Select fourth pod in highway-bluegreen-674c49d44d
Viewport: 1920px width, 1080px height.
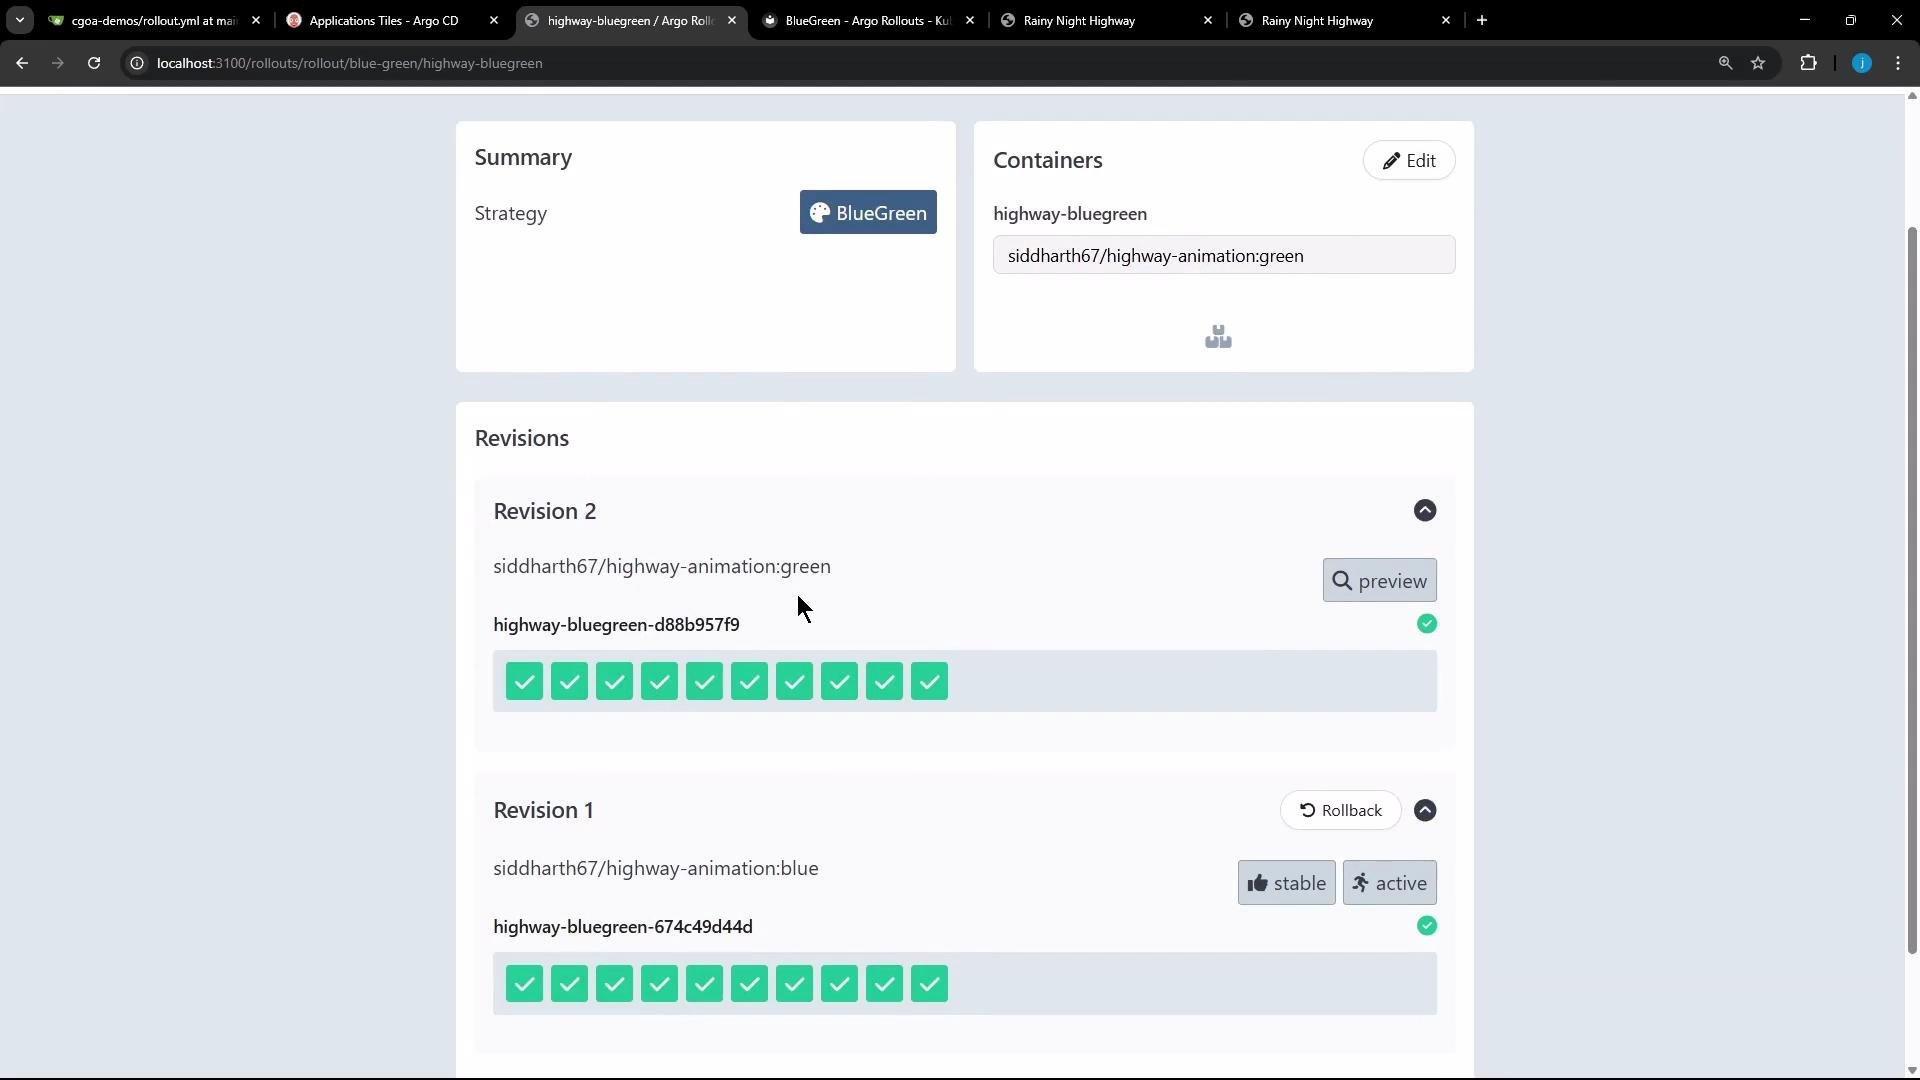click(659, 984)
